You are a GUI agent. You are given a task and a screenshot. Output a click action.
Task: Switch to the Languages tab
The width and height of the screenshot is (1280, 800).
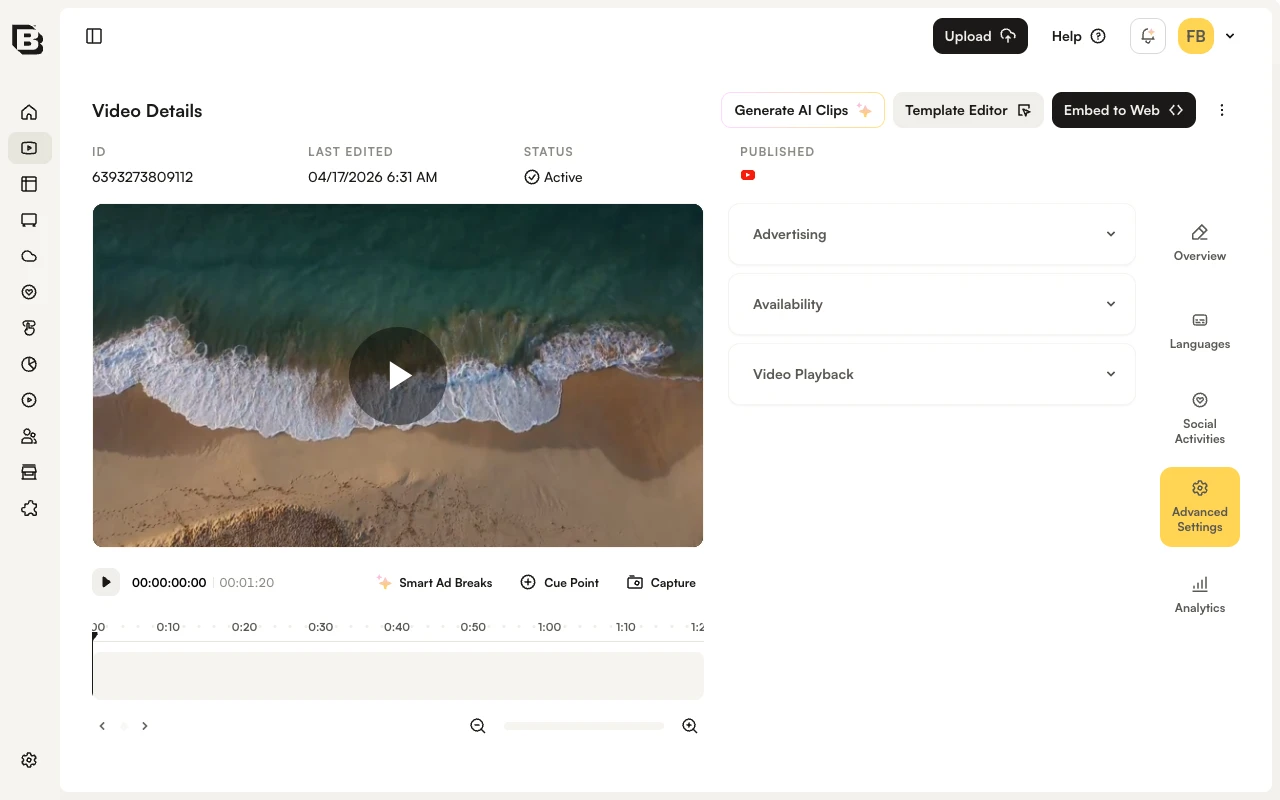(1200, 331)
